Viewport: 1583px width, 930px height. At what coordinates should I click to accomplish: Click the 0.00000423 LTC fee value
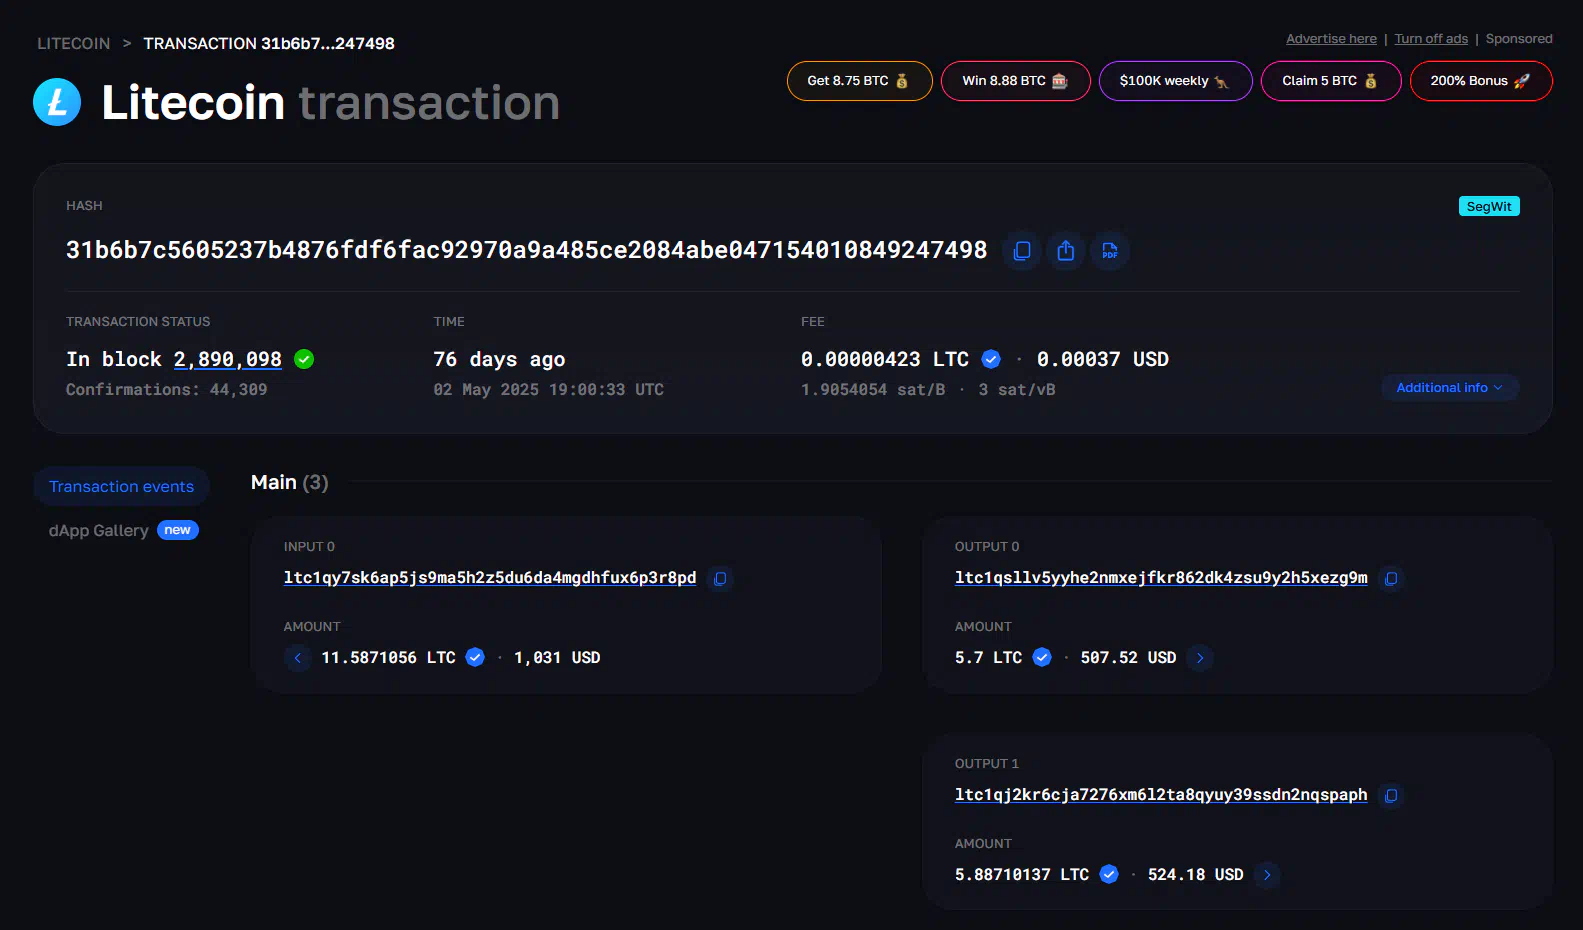(885, 359)
